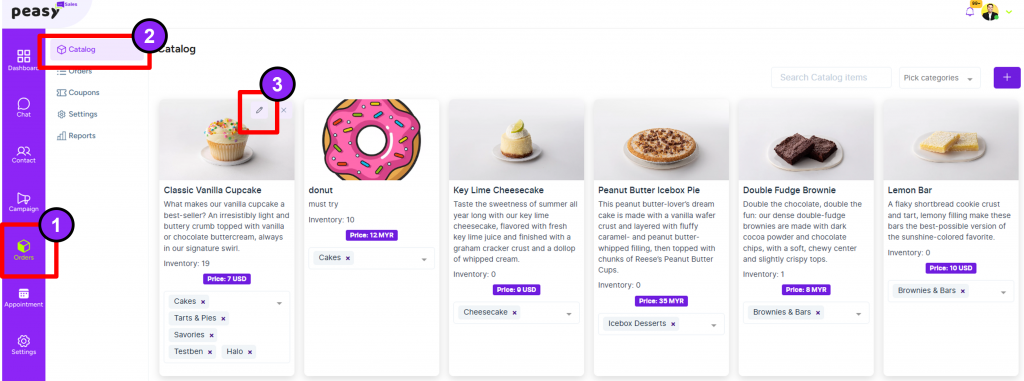Expand the Pick categories dropdown
This screenshot has height=381, width=1024.
click(x=939, y=78)
